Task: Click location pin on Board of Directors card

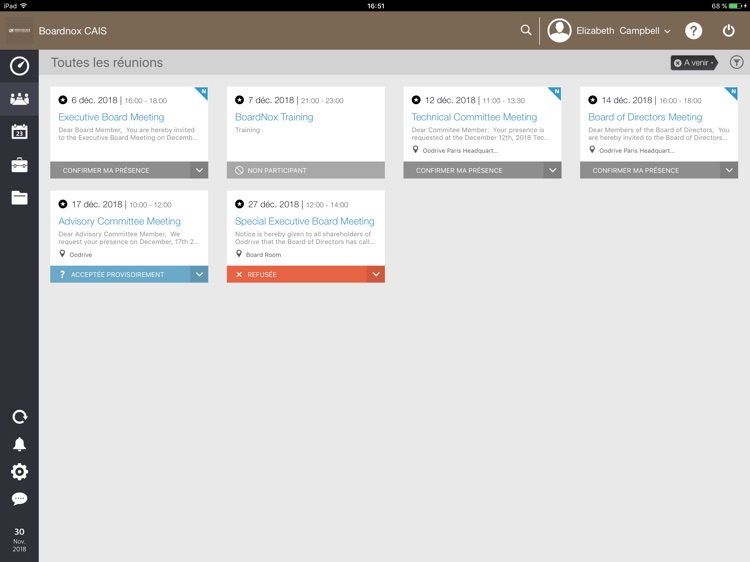Action: (x=592, y=150)
